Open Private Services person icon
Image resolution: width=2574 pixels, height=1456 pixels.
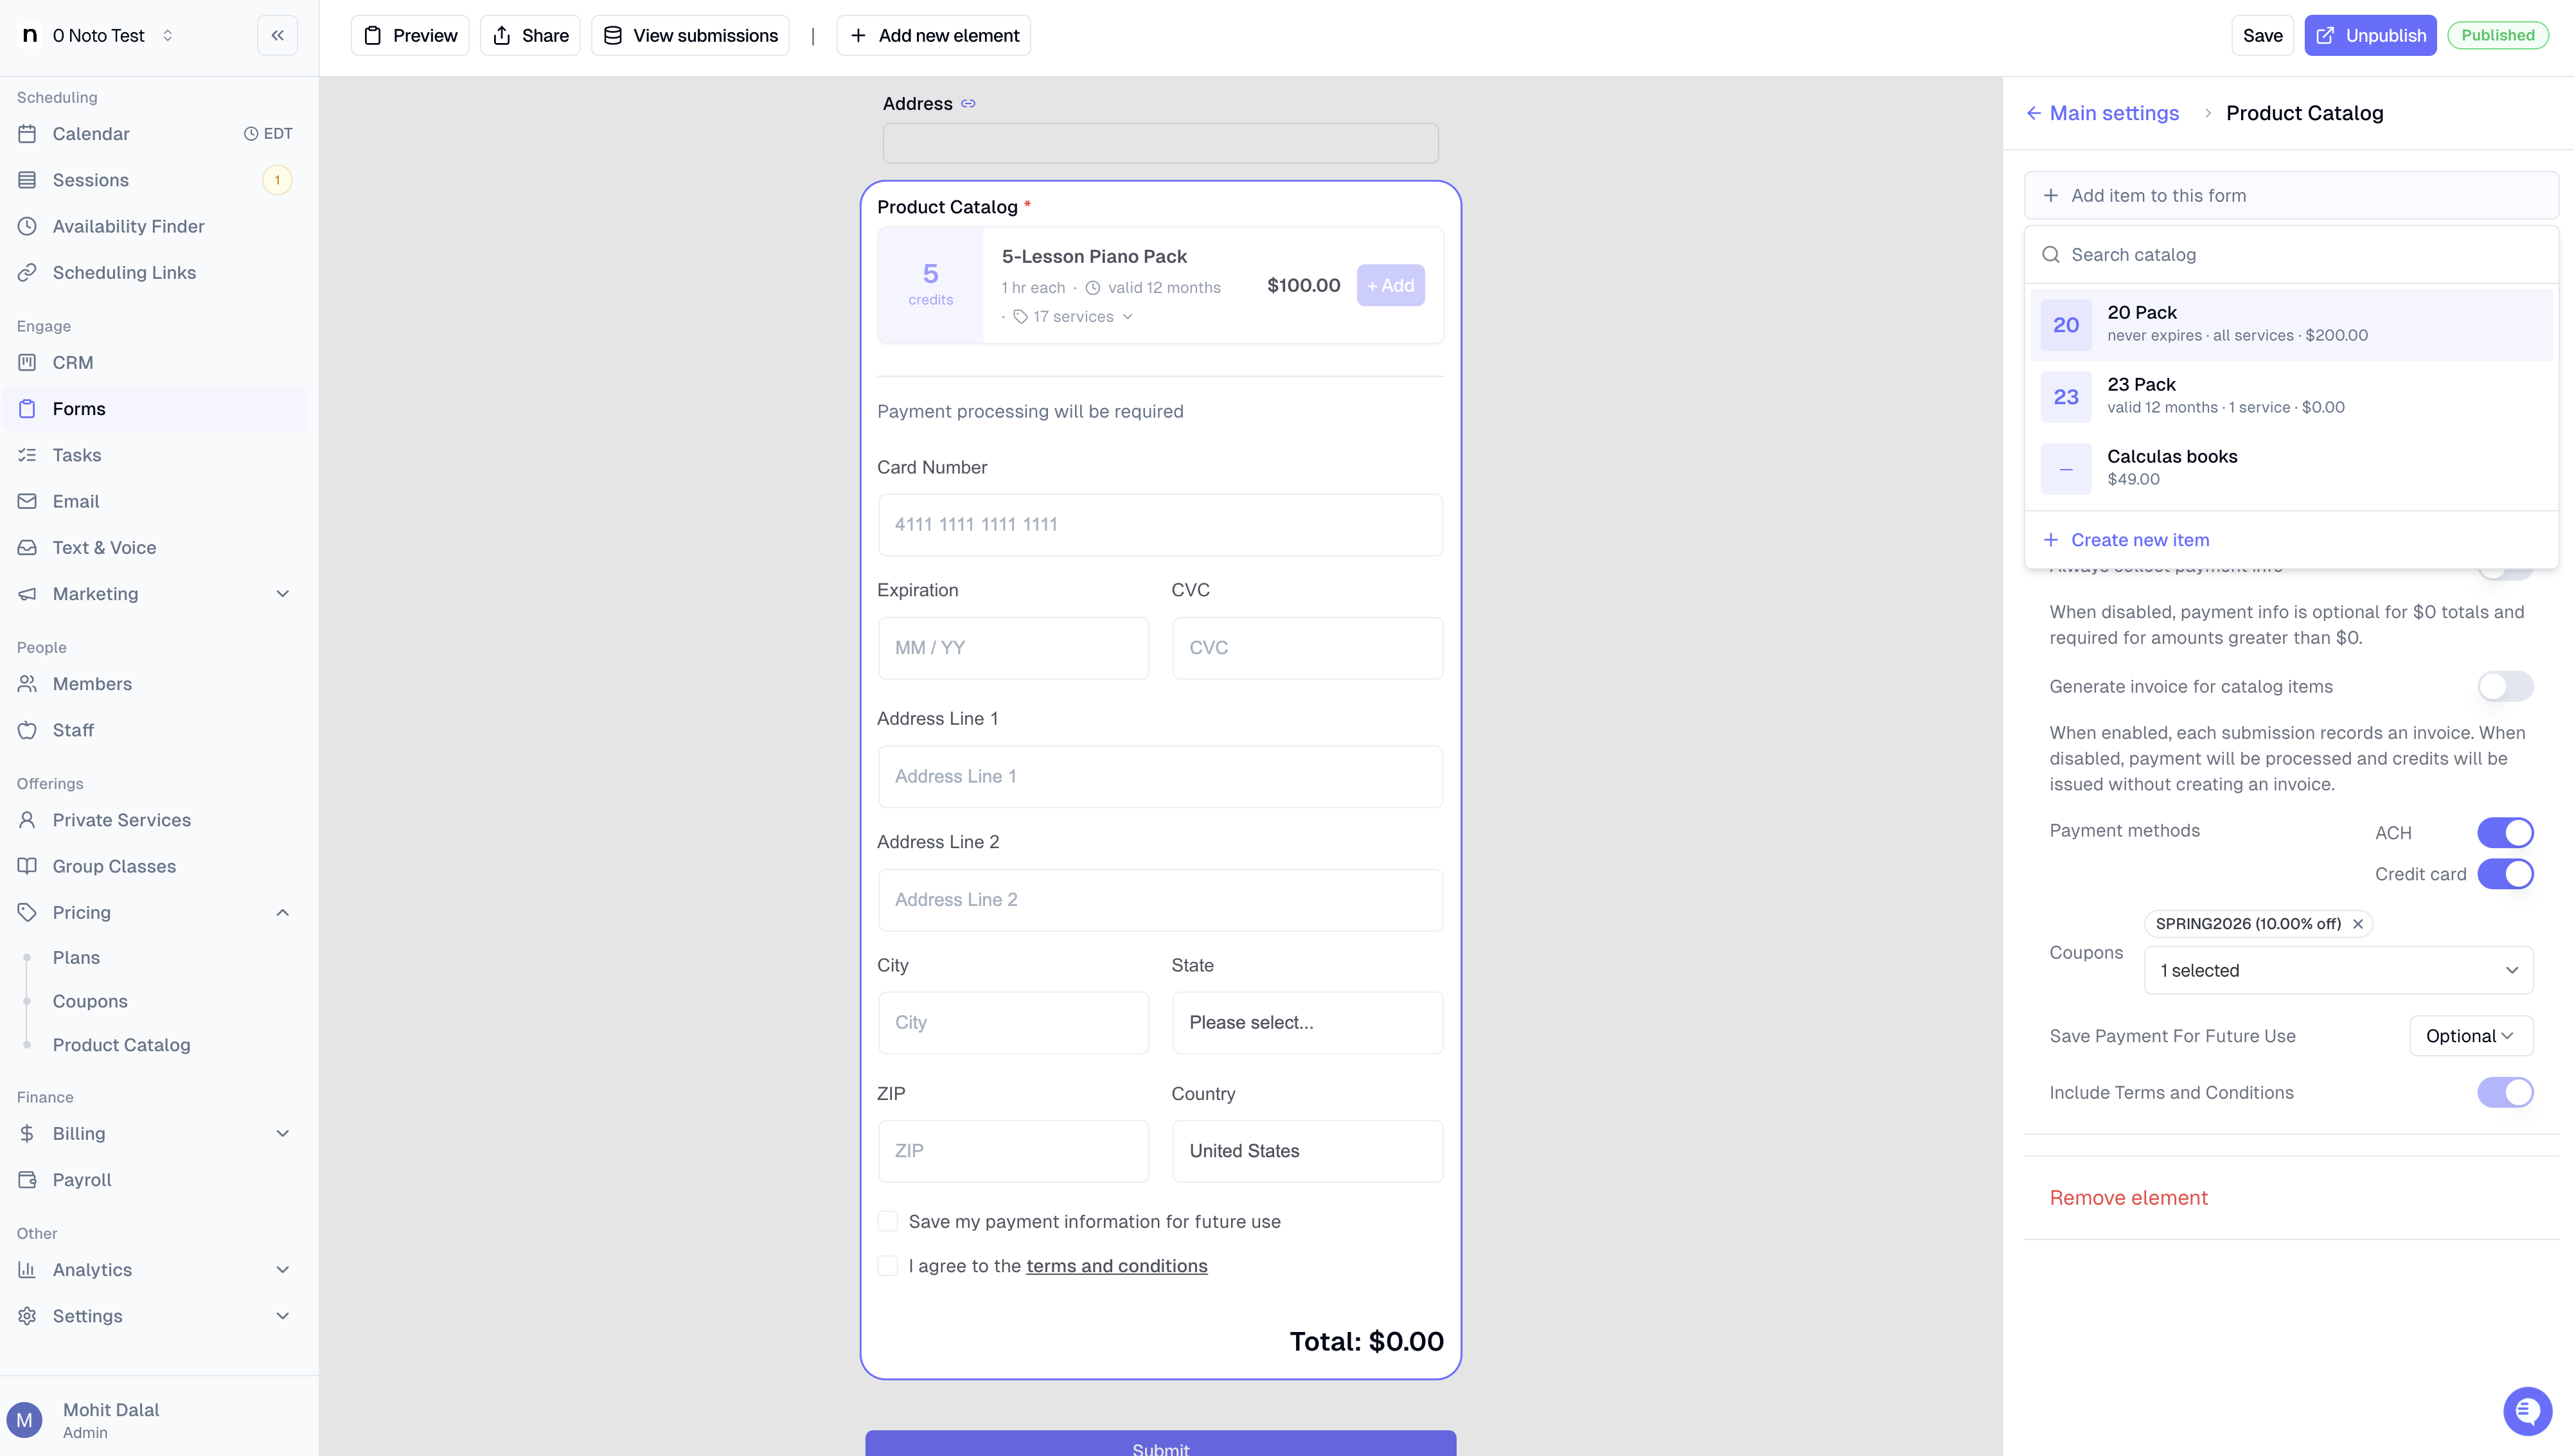[x=27, y=820]
